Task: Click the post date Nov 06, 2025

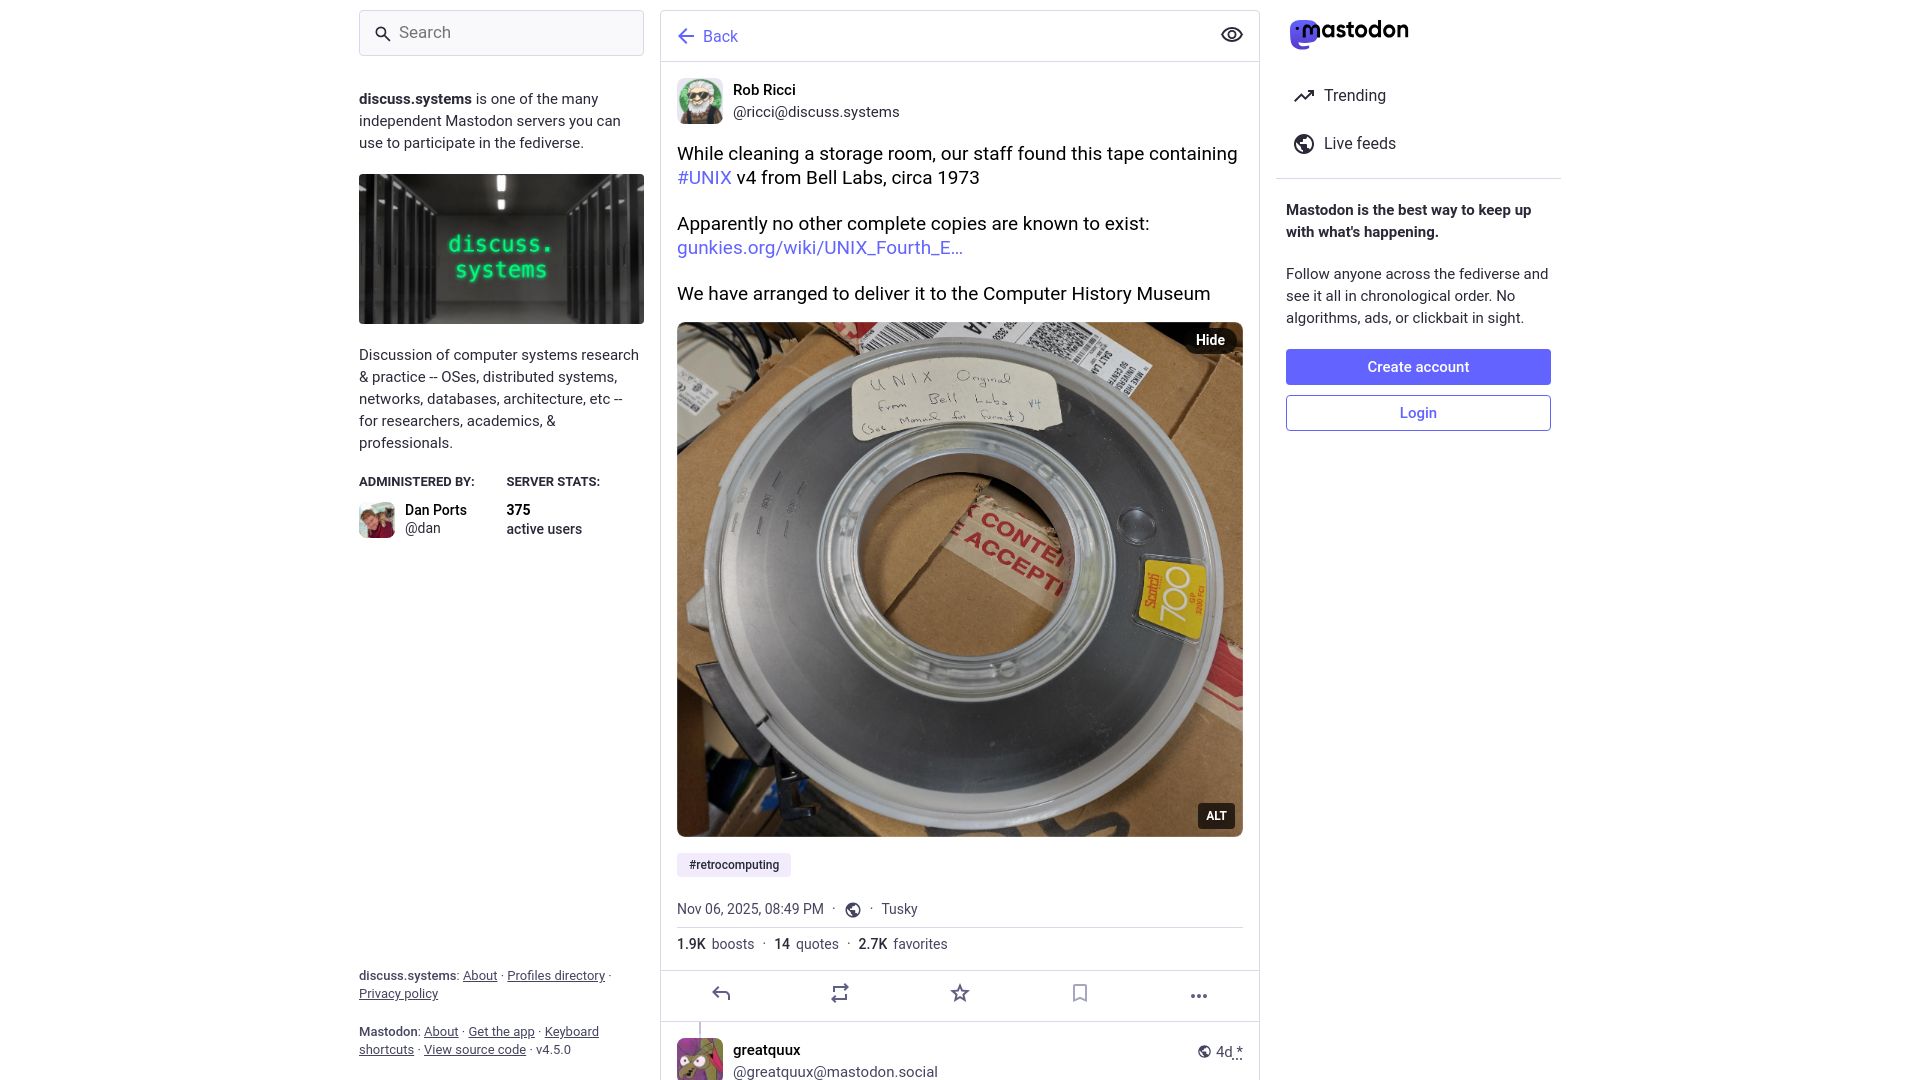Action: pyautogui.click(x=750, y=909)
